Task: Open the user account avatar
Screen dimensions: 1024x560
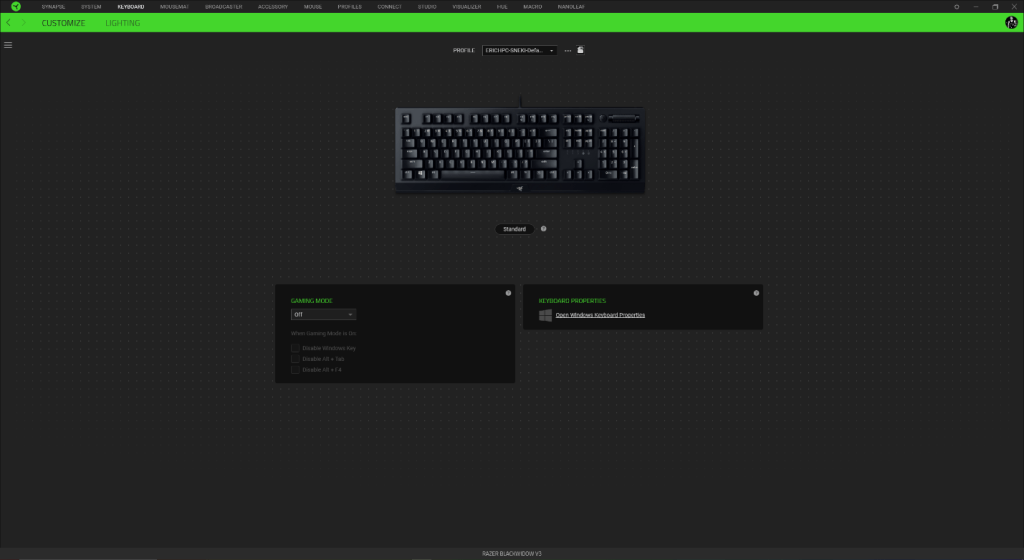Action: 1011,23
